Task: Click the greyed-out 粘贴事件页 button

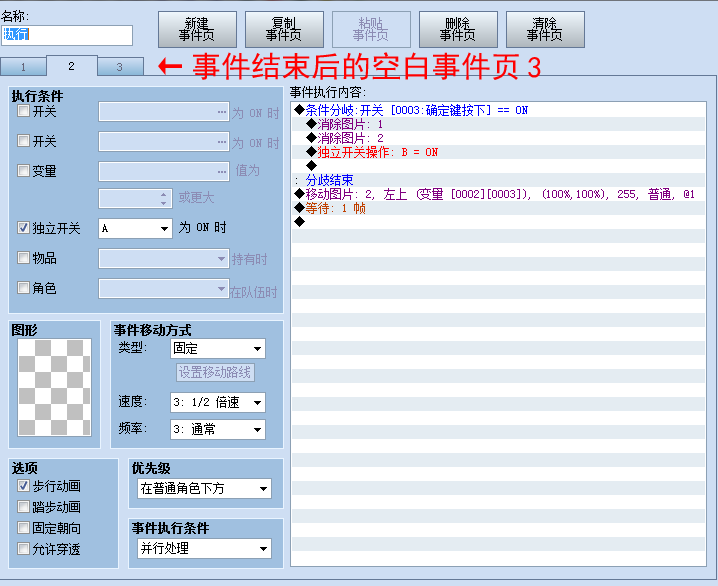Action: click(x=371, y=30)
